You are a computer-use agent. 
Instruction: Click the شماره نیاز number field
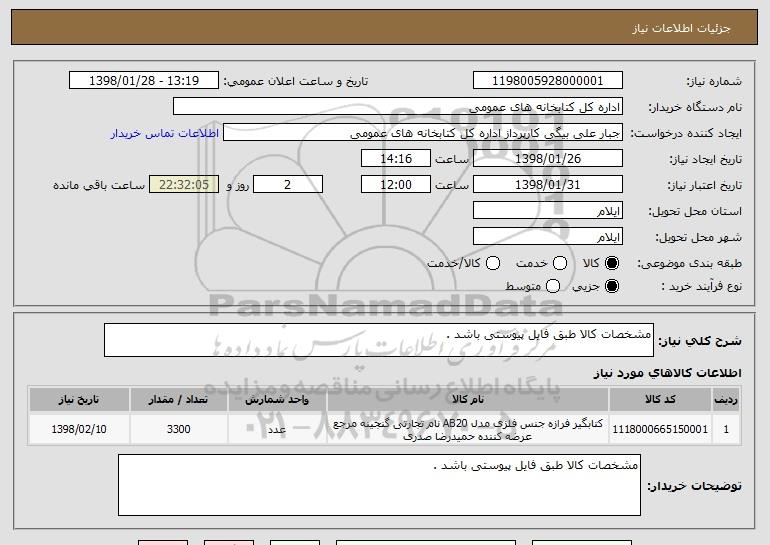click(546, 81)
